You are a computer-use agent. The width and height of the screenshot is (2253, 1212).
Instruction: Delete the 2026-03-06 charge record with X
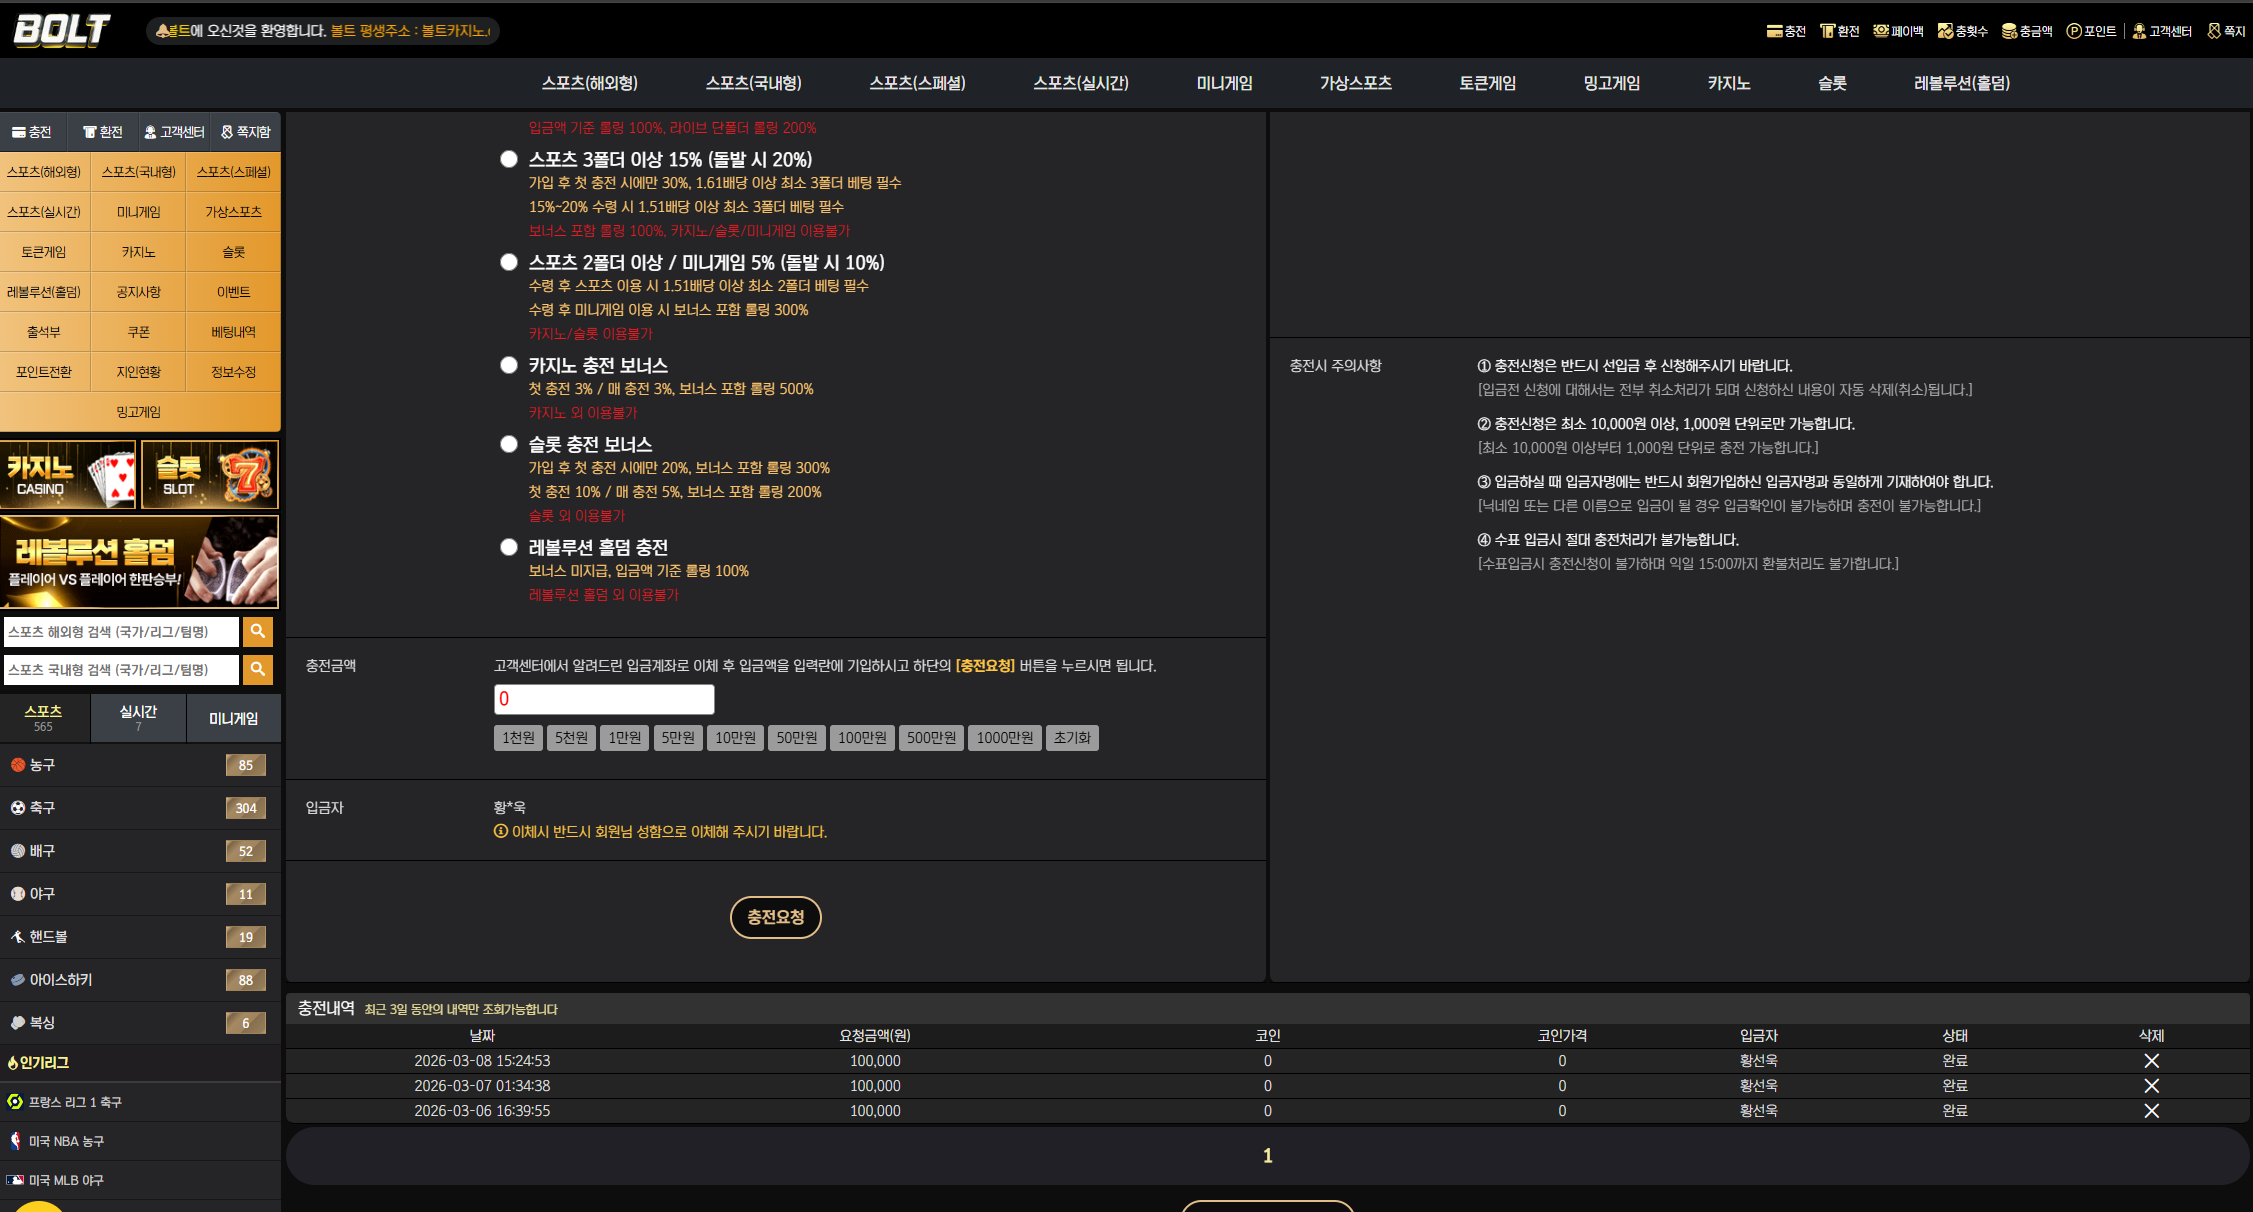[2151, 1111]
